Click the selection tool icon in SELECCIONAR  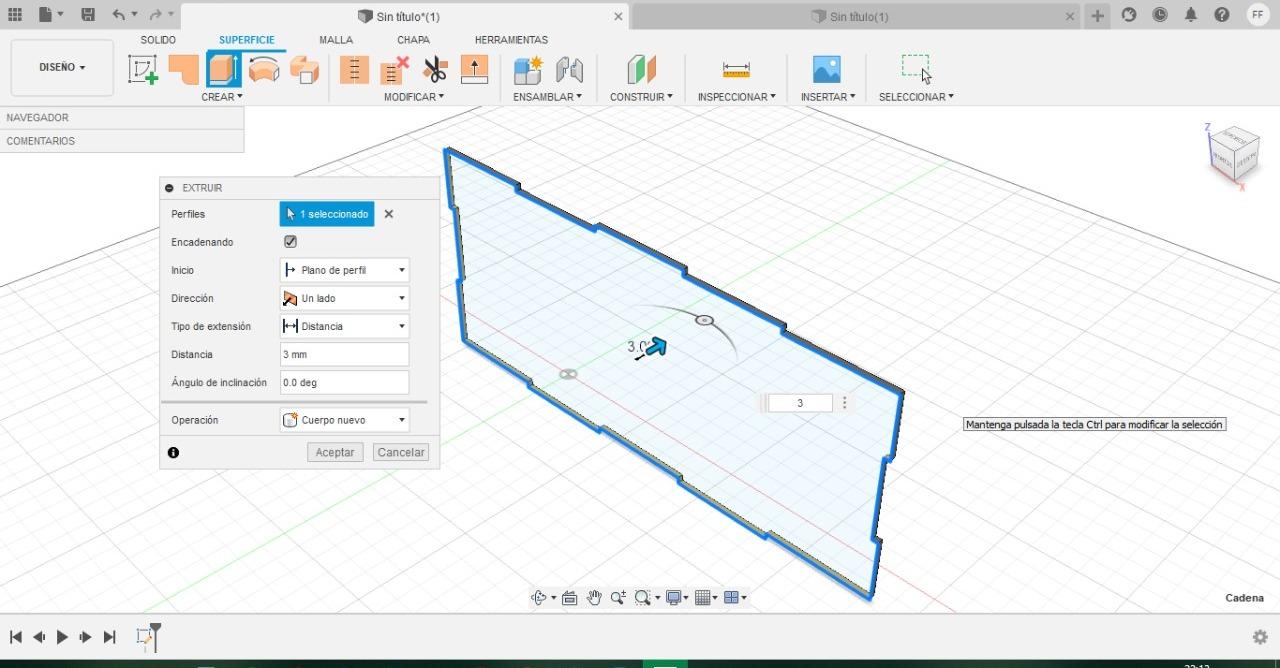tap(916, 70)
